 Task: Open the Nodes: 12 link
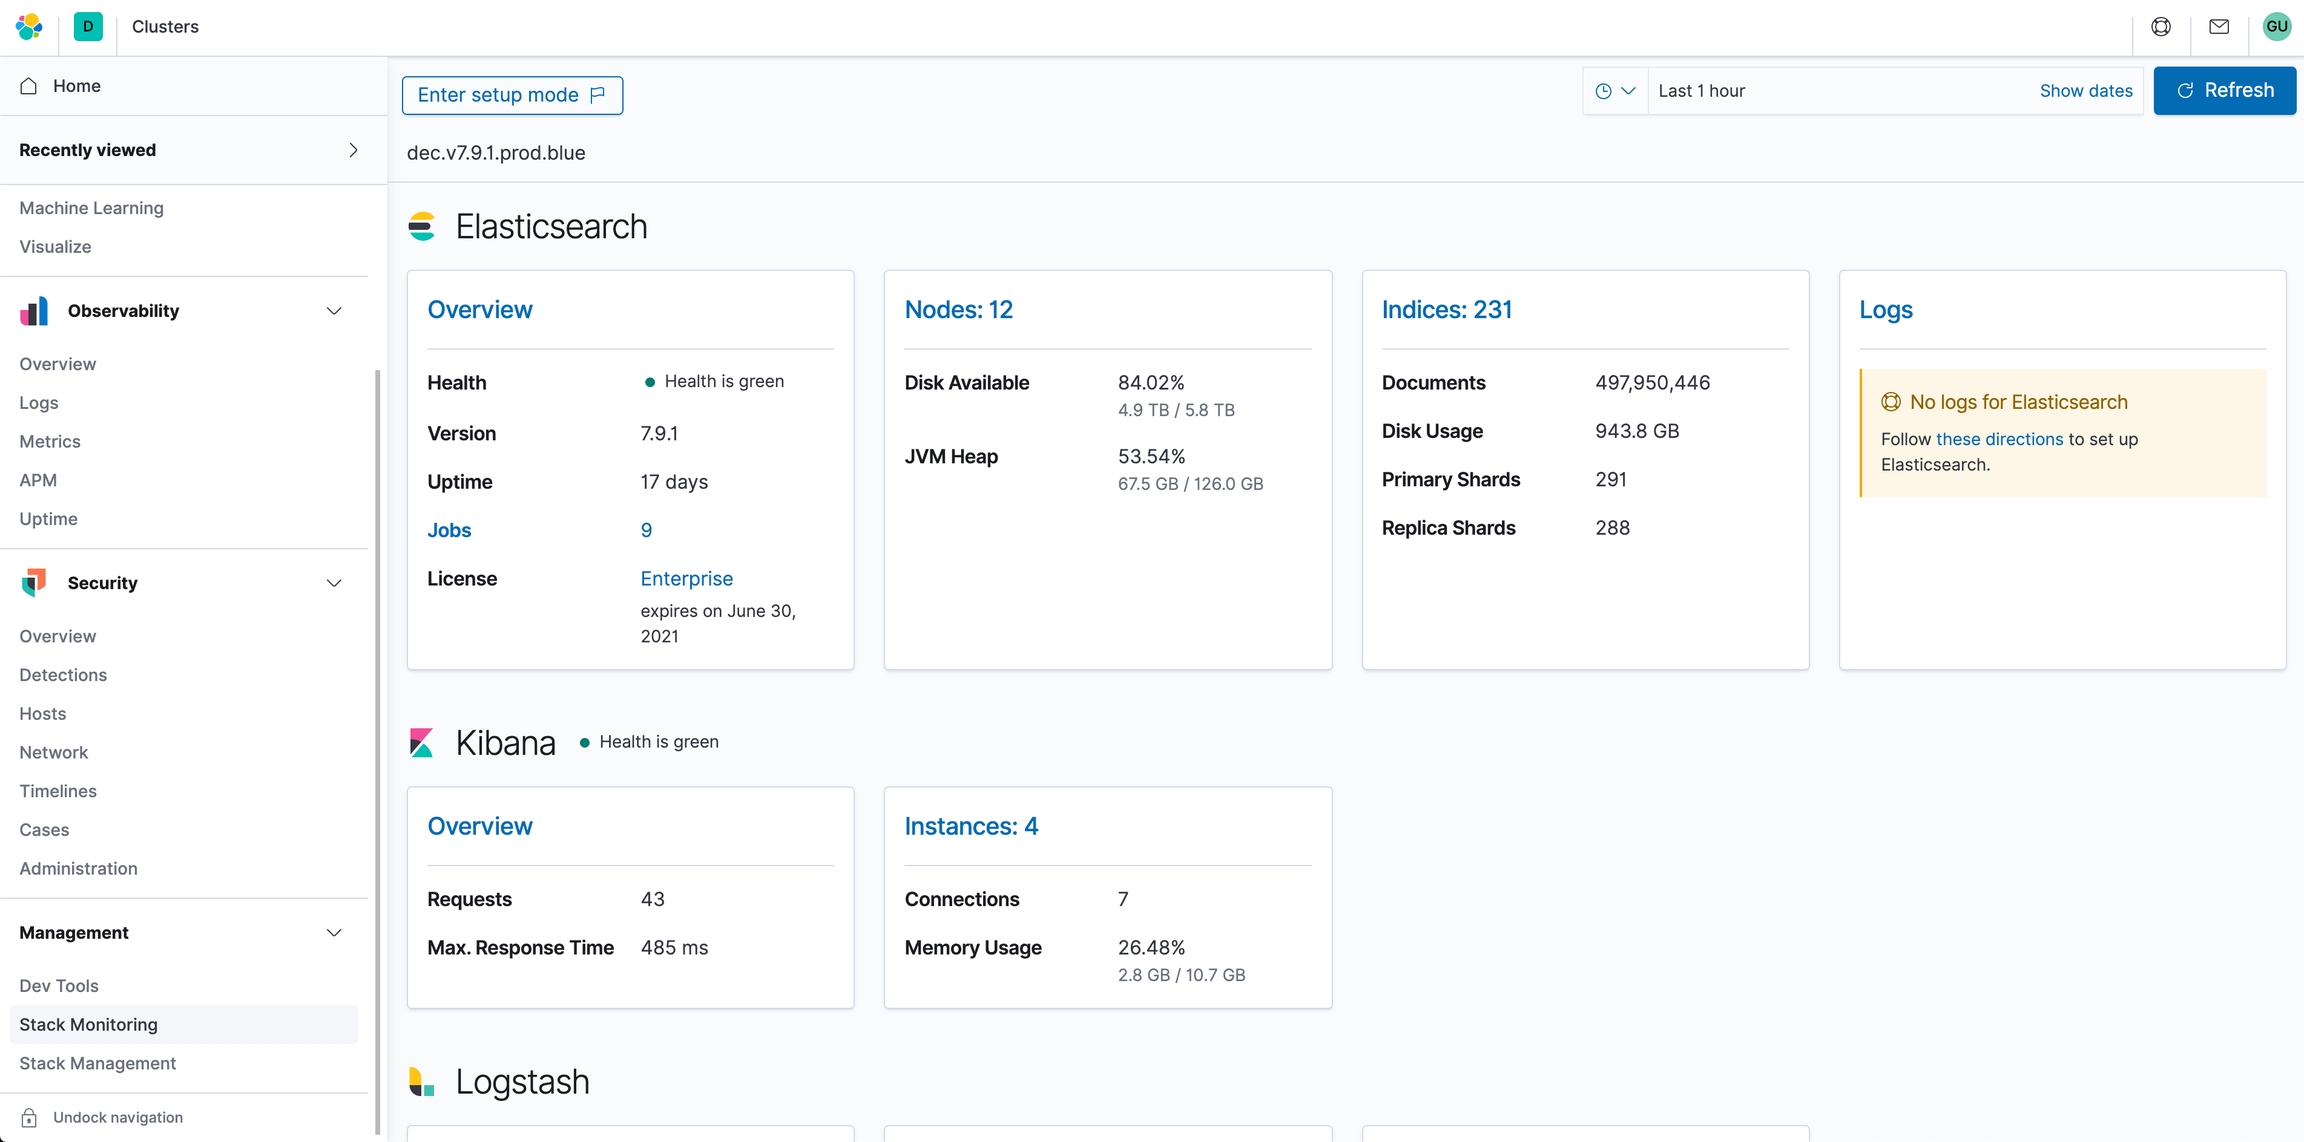pos(958,310)
